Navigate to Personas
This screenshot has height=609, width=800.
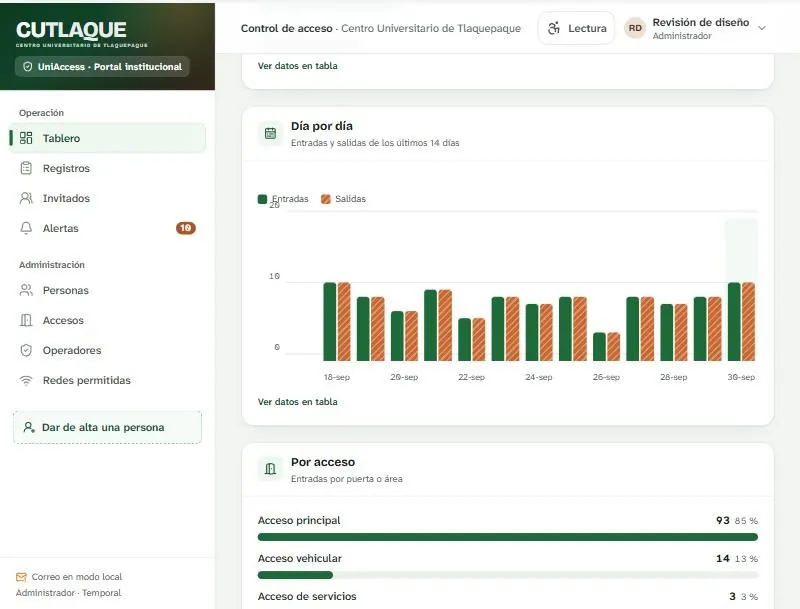[108, 290]
